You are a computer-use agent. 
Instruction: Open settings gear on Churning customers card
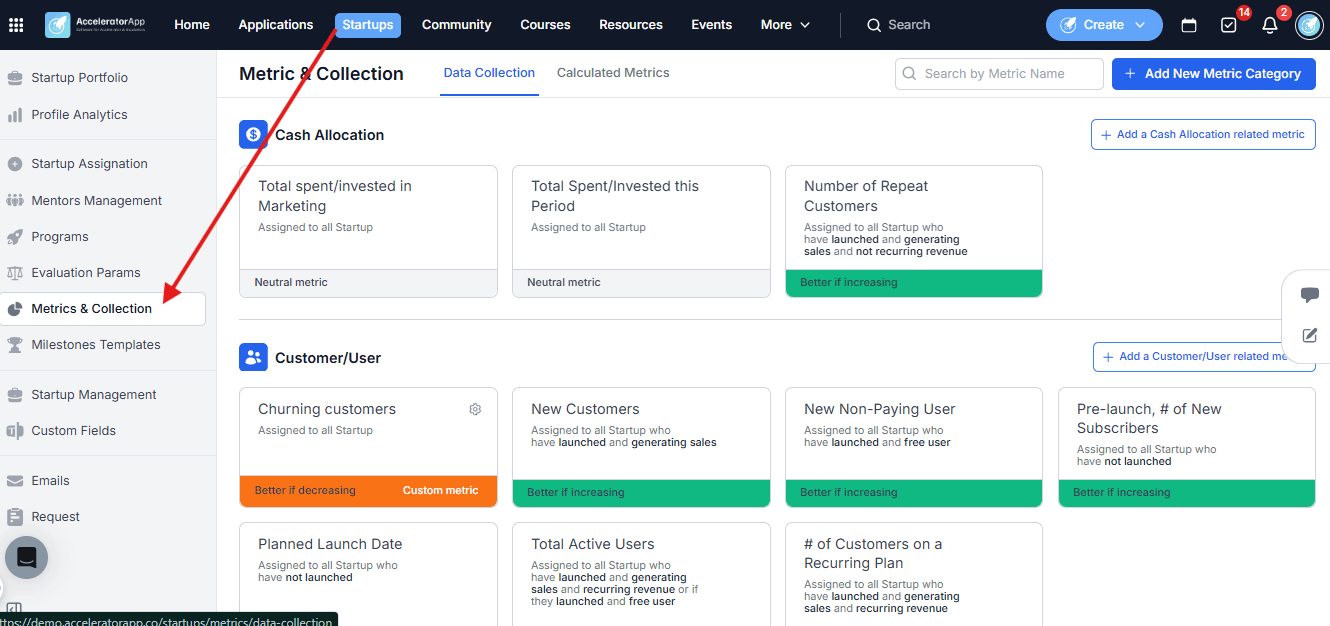pyautogui.click(x=475, y=409)
